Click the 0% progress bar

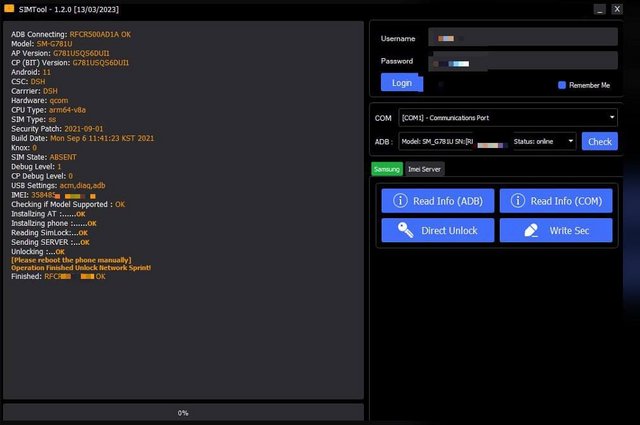(x=183, y=413)
